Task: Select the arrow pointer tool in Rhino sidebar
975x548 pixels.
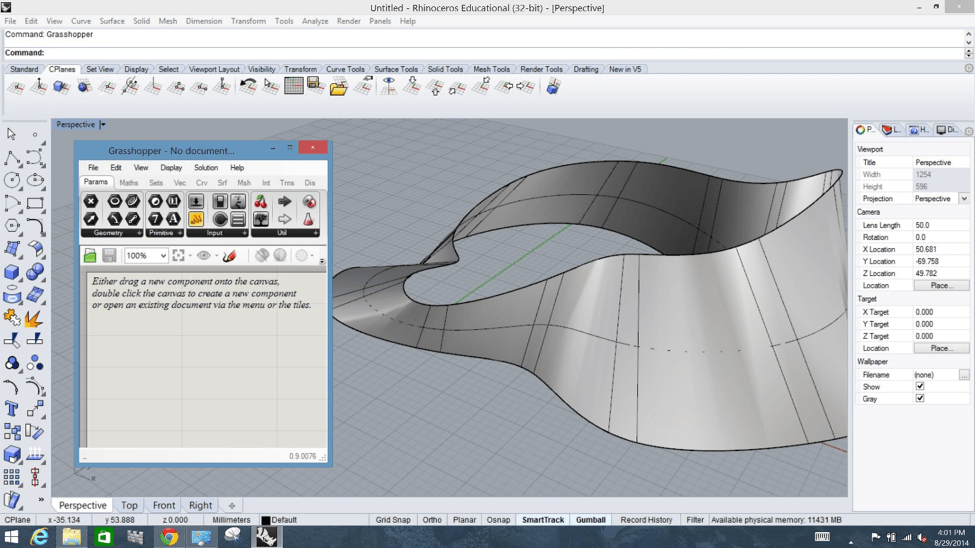Action: 11,134
